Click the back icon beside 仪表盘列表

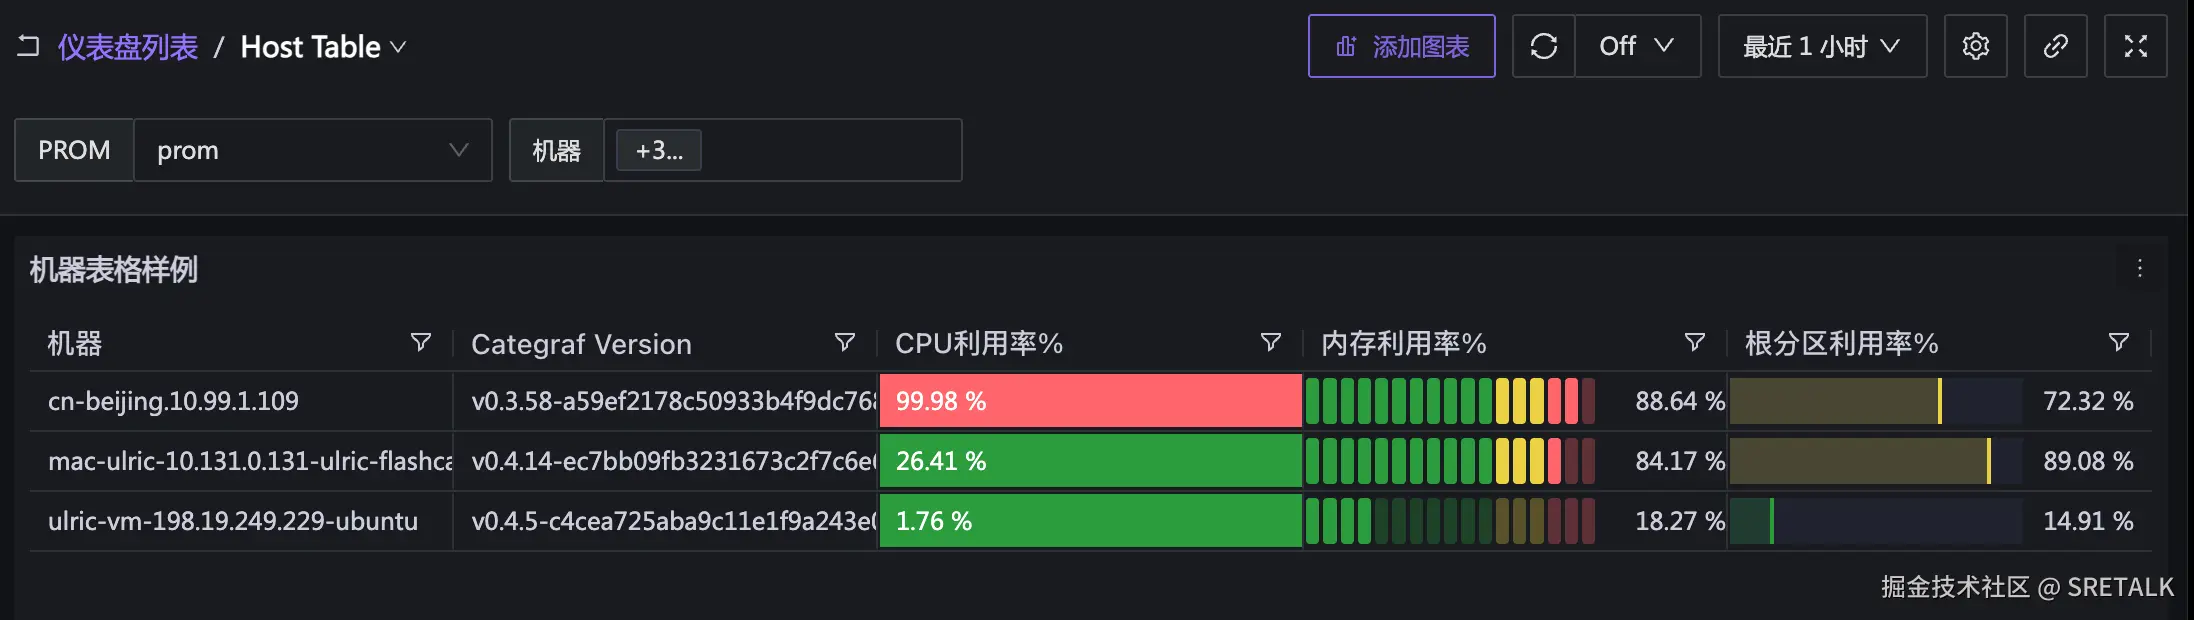[28, 46]
